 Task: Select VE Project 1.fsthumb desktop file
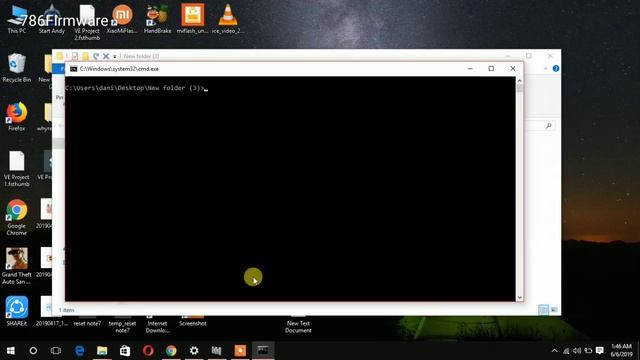point(17,169)
